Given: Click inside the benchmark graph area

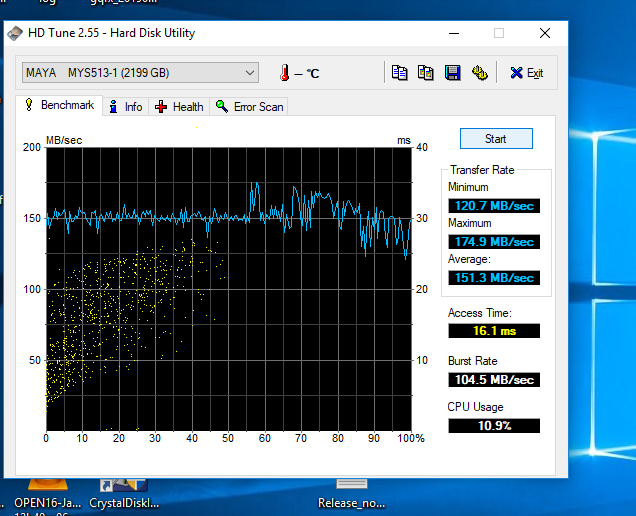Looking at the screenshot, I should coord(229,288).
